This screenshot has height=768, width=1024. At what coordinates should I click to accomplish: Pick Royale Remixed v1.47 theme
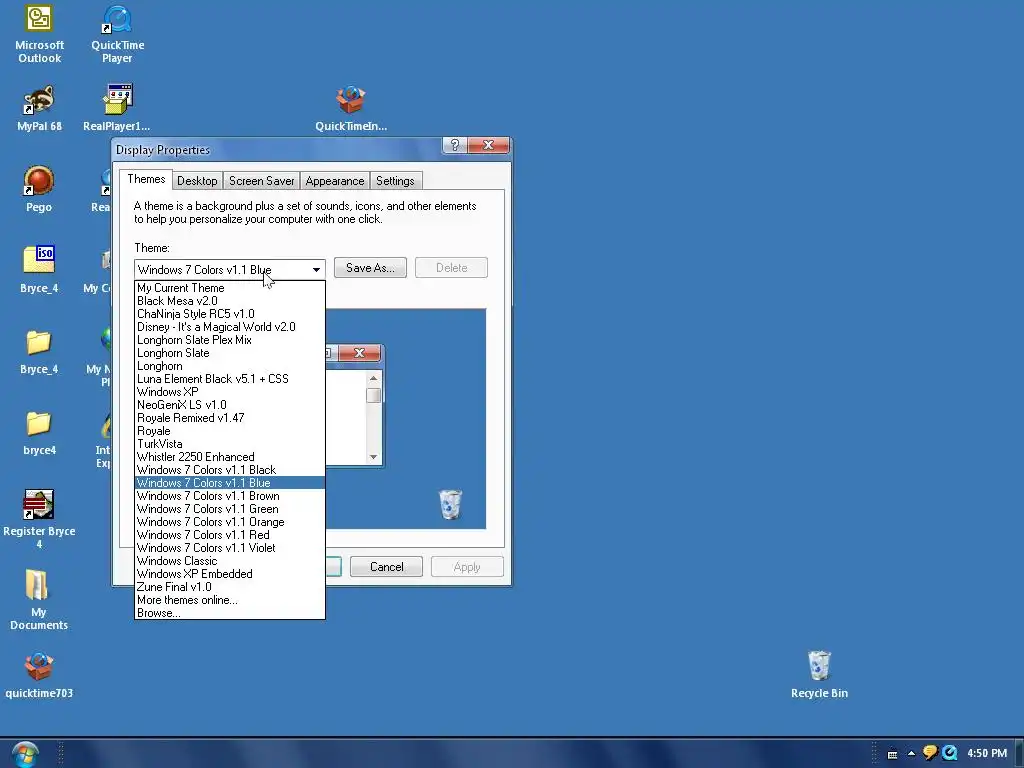(x=230, y=418)
